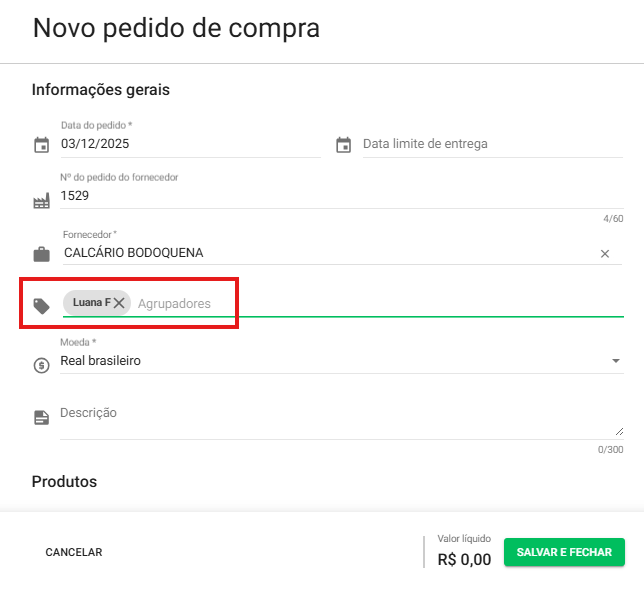Click the factory icon beside supplier order number
The width and height of the screenshot is (644, 592).
(x=41, y=202)
